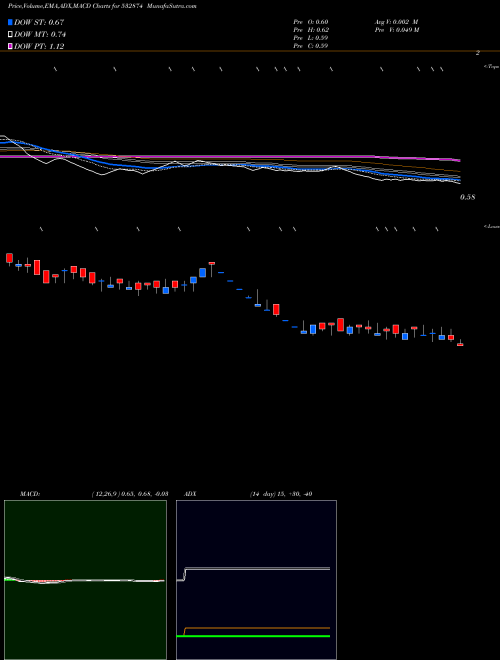Open the ADX indicator chart panel
The height and width of the screenshot is (660, 500).
256,580
